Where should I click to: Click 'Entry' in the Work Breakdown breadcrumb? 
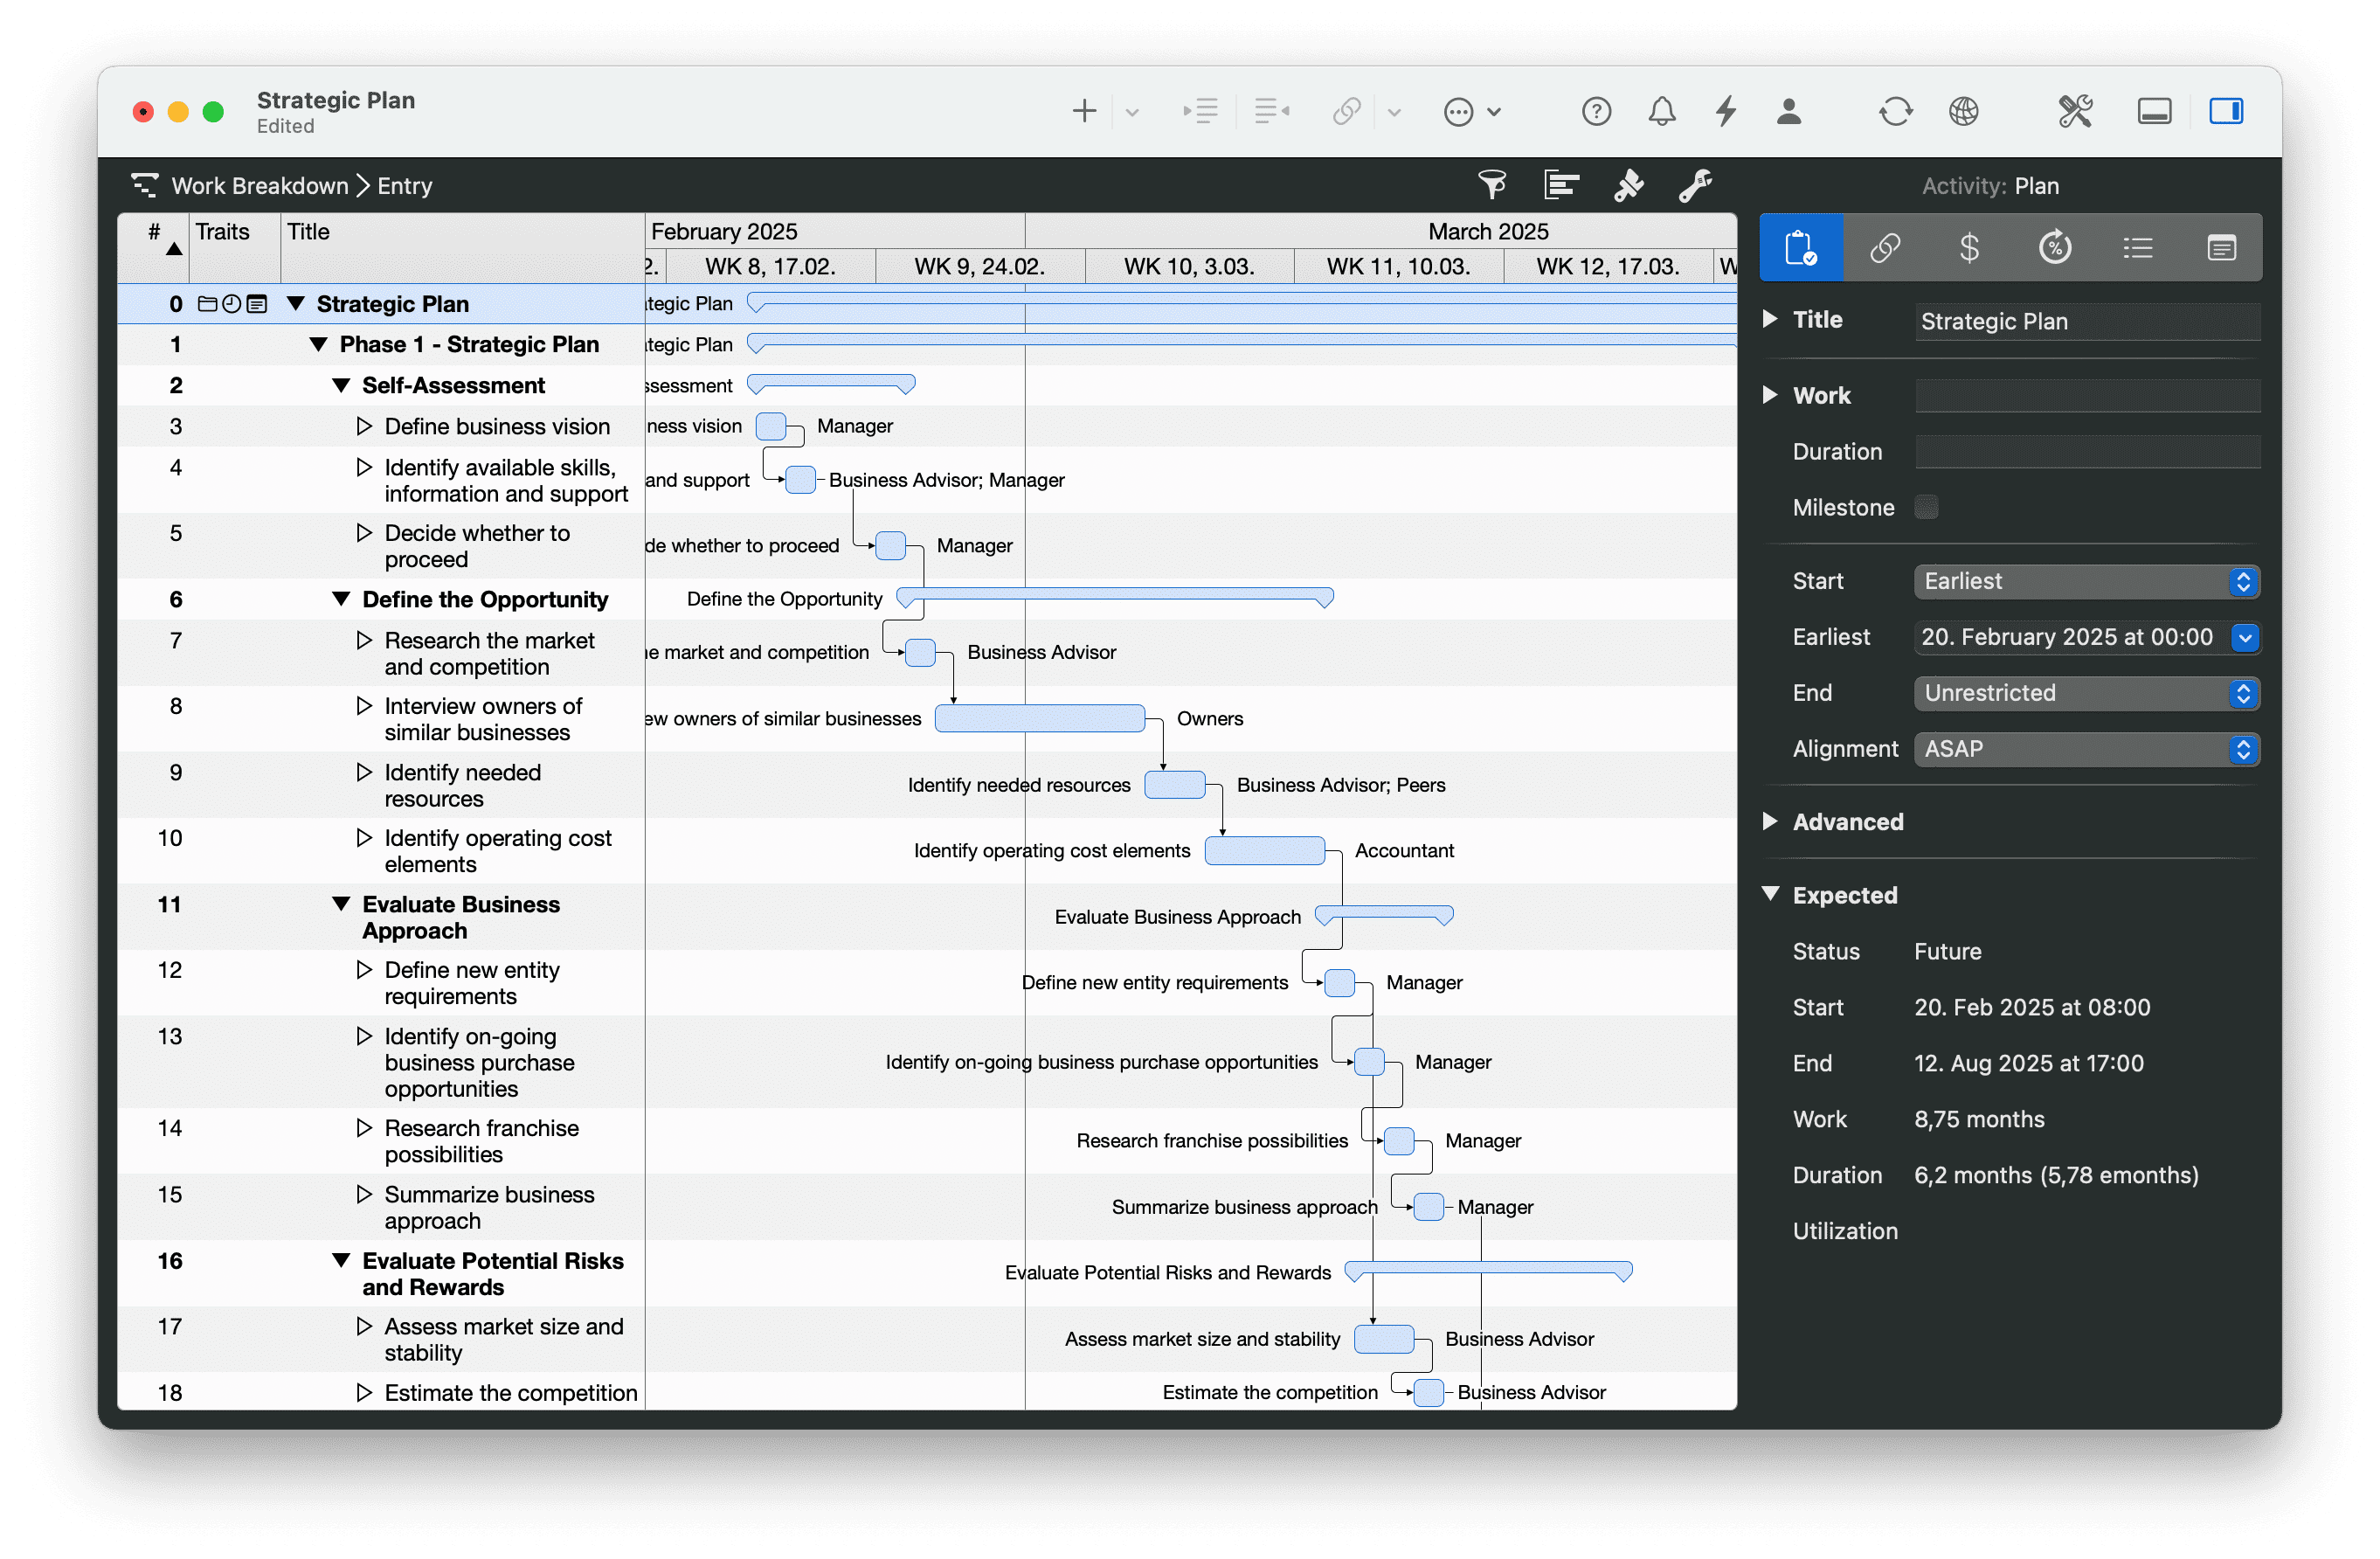pos(404,185)
